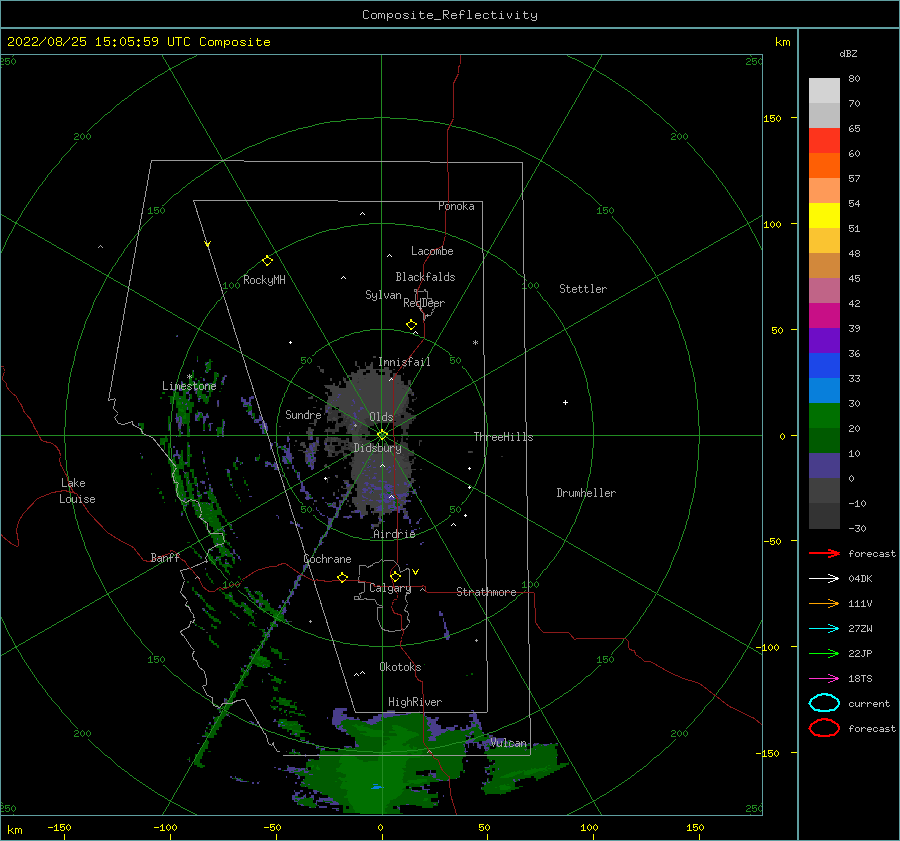Click the ThreeHills city label
Image resolution: width=900 pixels, height=841 pixels.
tap(503, 437)
